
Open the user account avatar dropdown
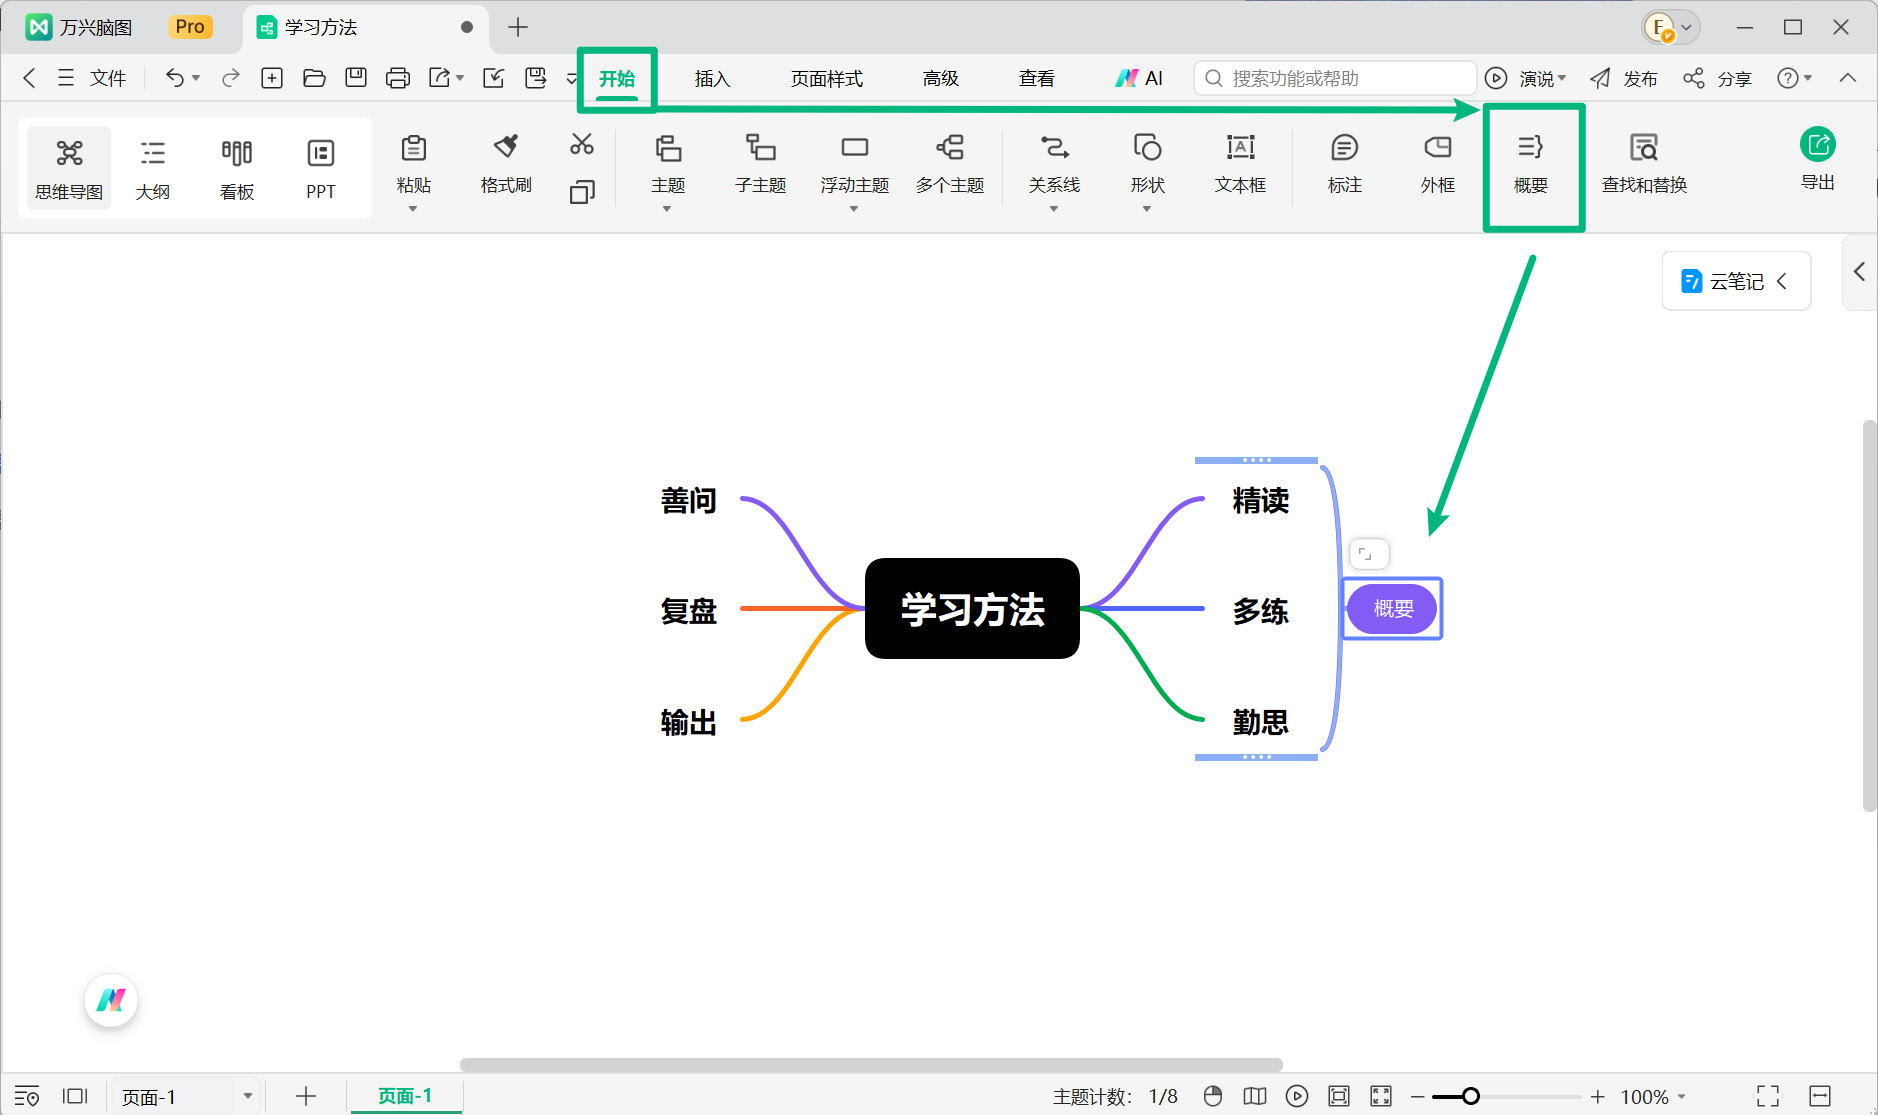pyautogui.click(x=1671, y=27)
